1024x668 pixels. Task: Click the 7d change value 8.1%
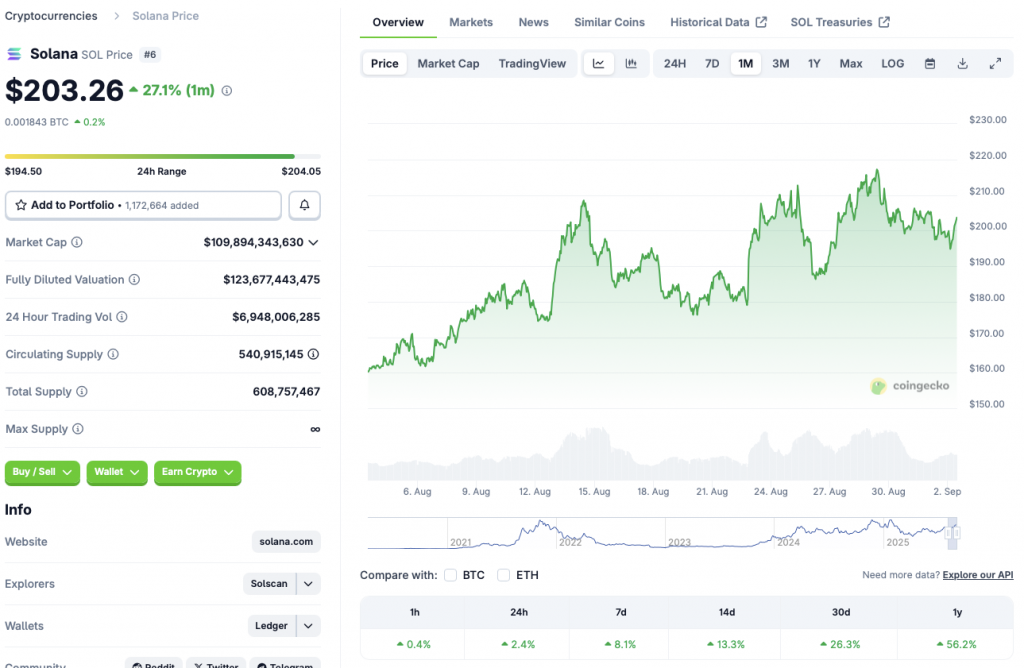[620, 644]
